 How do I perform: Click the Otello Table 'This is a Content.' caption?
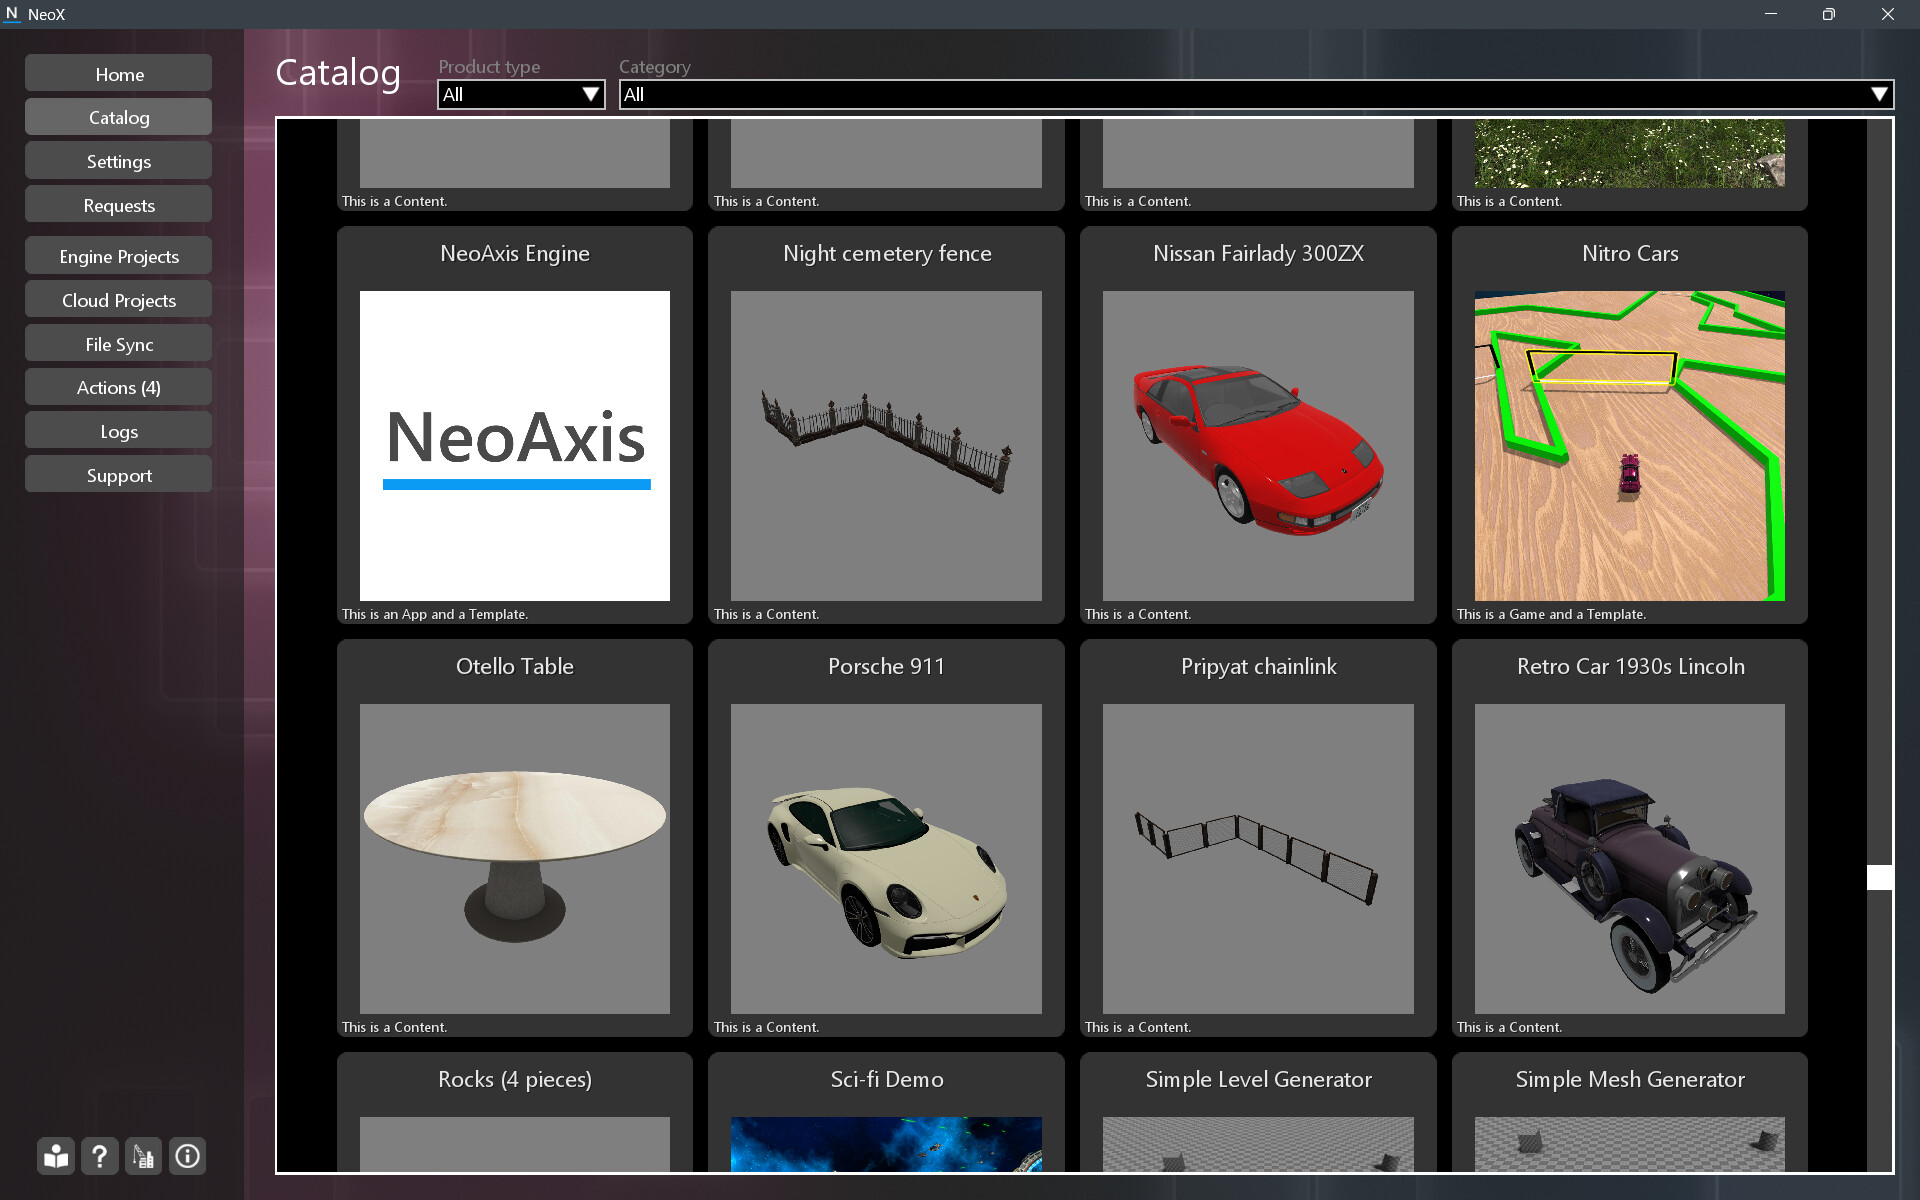tap(394, 1027)
